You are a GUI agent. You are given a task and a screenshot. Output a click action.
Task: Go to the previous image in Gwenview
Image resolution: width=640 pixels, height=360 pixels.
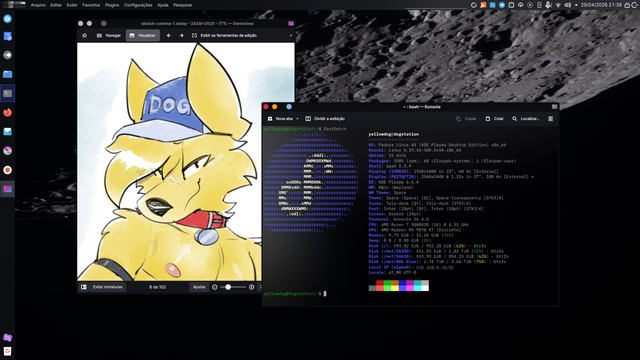tap(169, 36)
